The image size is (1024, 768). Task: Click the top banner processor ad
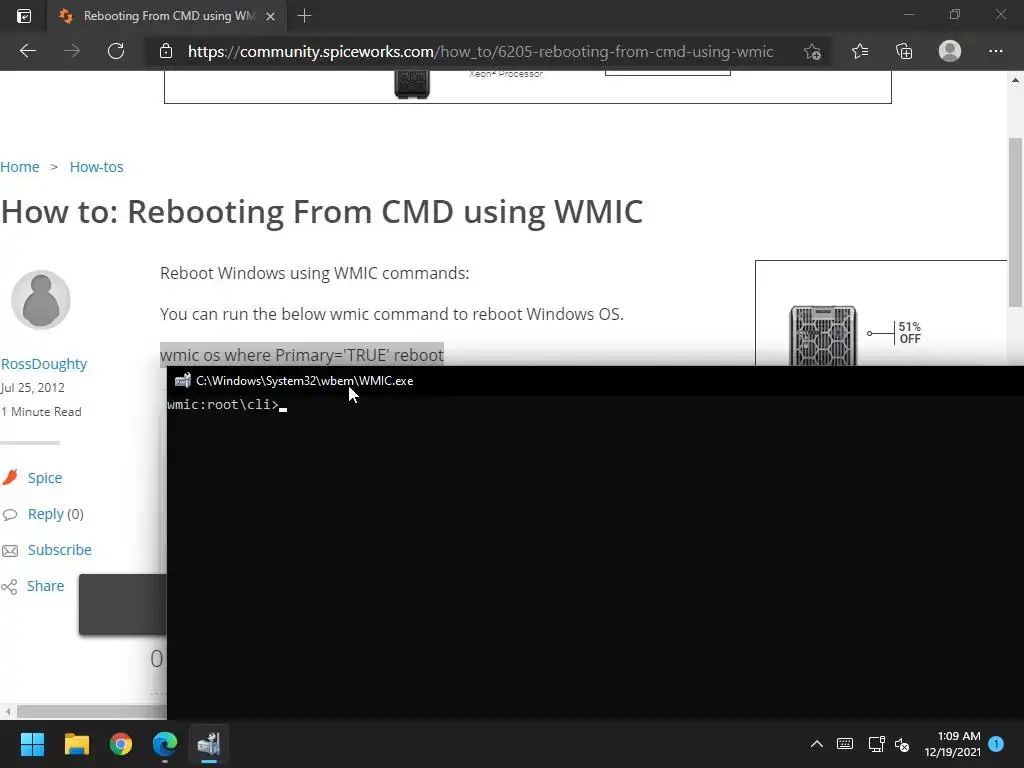pos(528,86)
